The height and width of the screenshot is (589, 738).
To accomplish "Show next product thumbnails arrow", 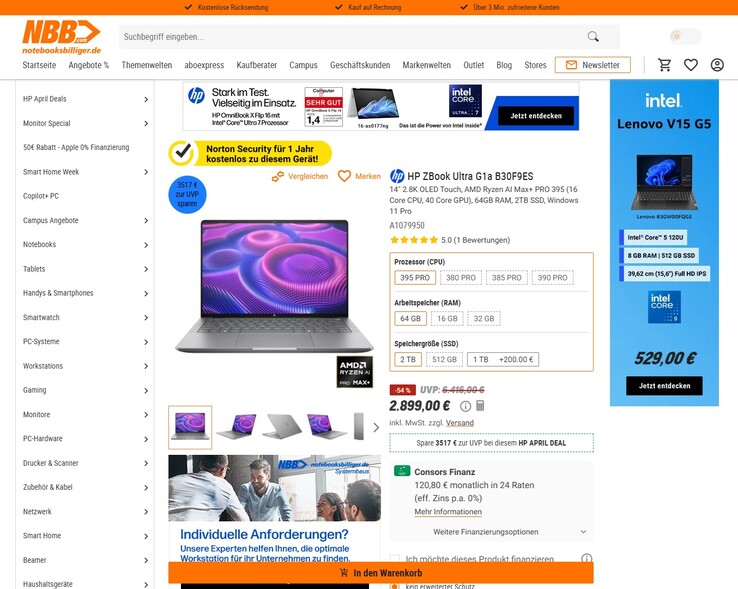I will pyautogui.click(x=376, y=427).
